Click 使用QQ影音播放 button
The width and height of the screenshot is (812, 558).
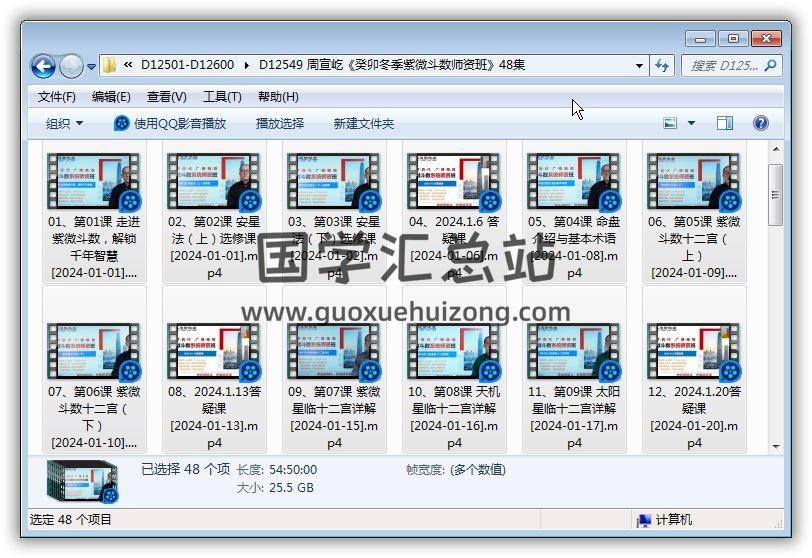170,123
